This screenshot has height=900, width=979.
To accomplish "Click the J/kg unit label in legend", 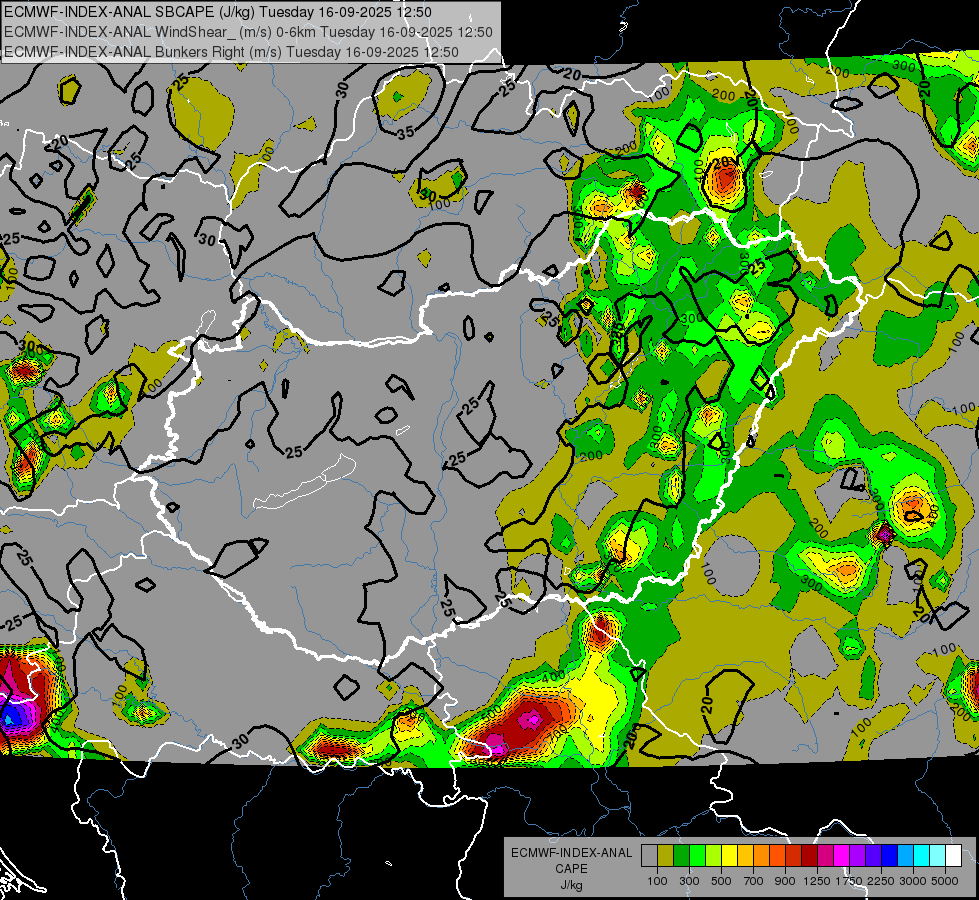I will pyautogui.click(x=571, y=885).
